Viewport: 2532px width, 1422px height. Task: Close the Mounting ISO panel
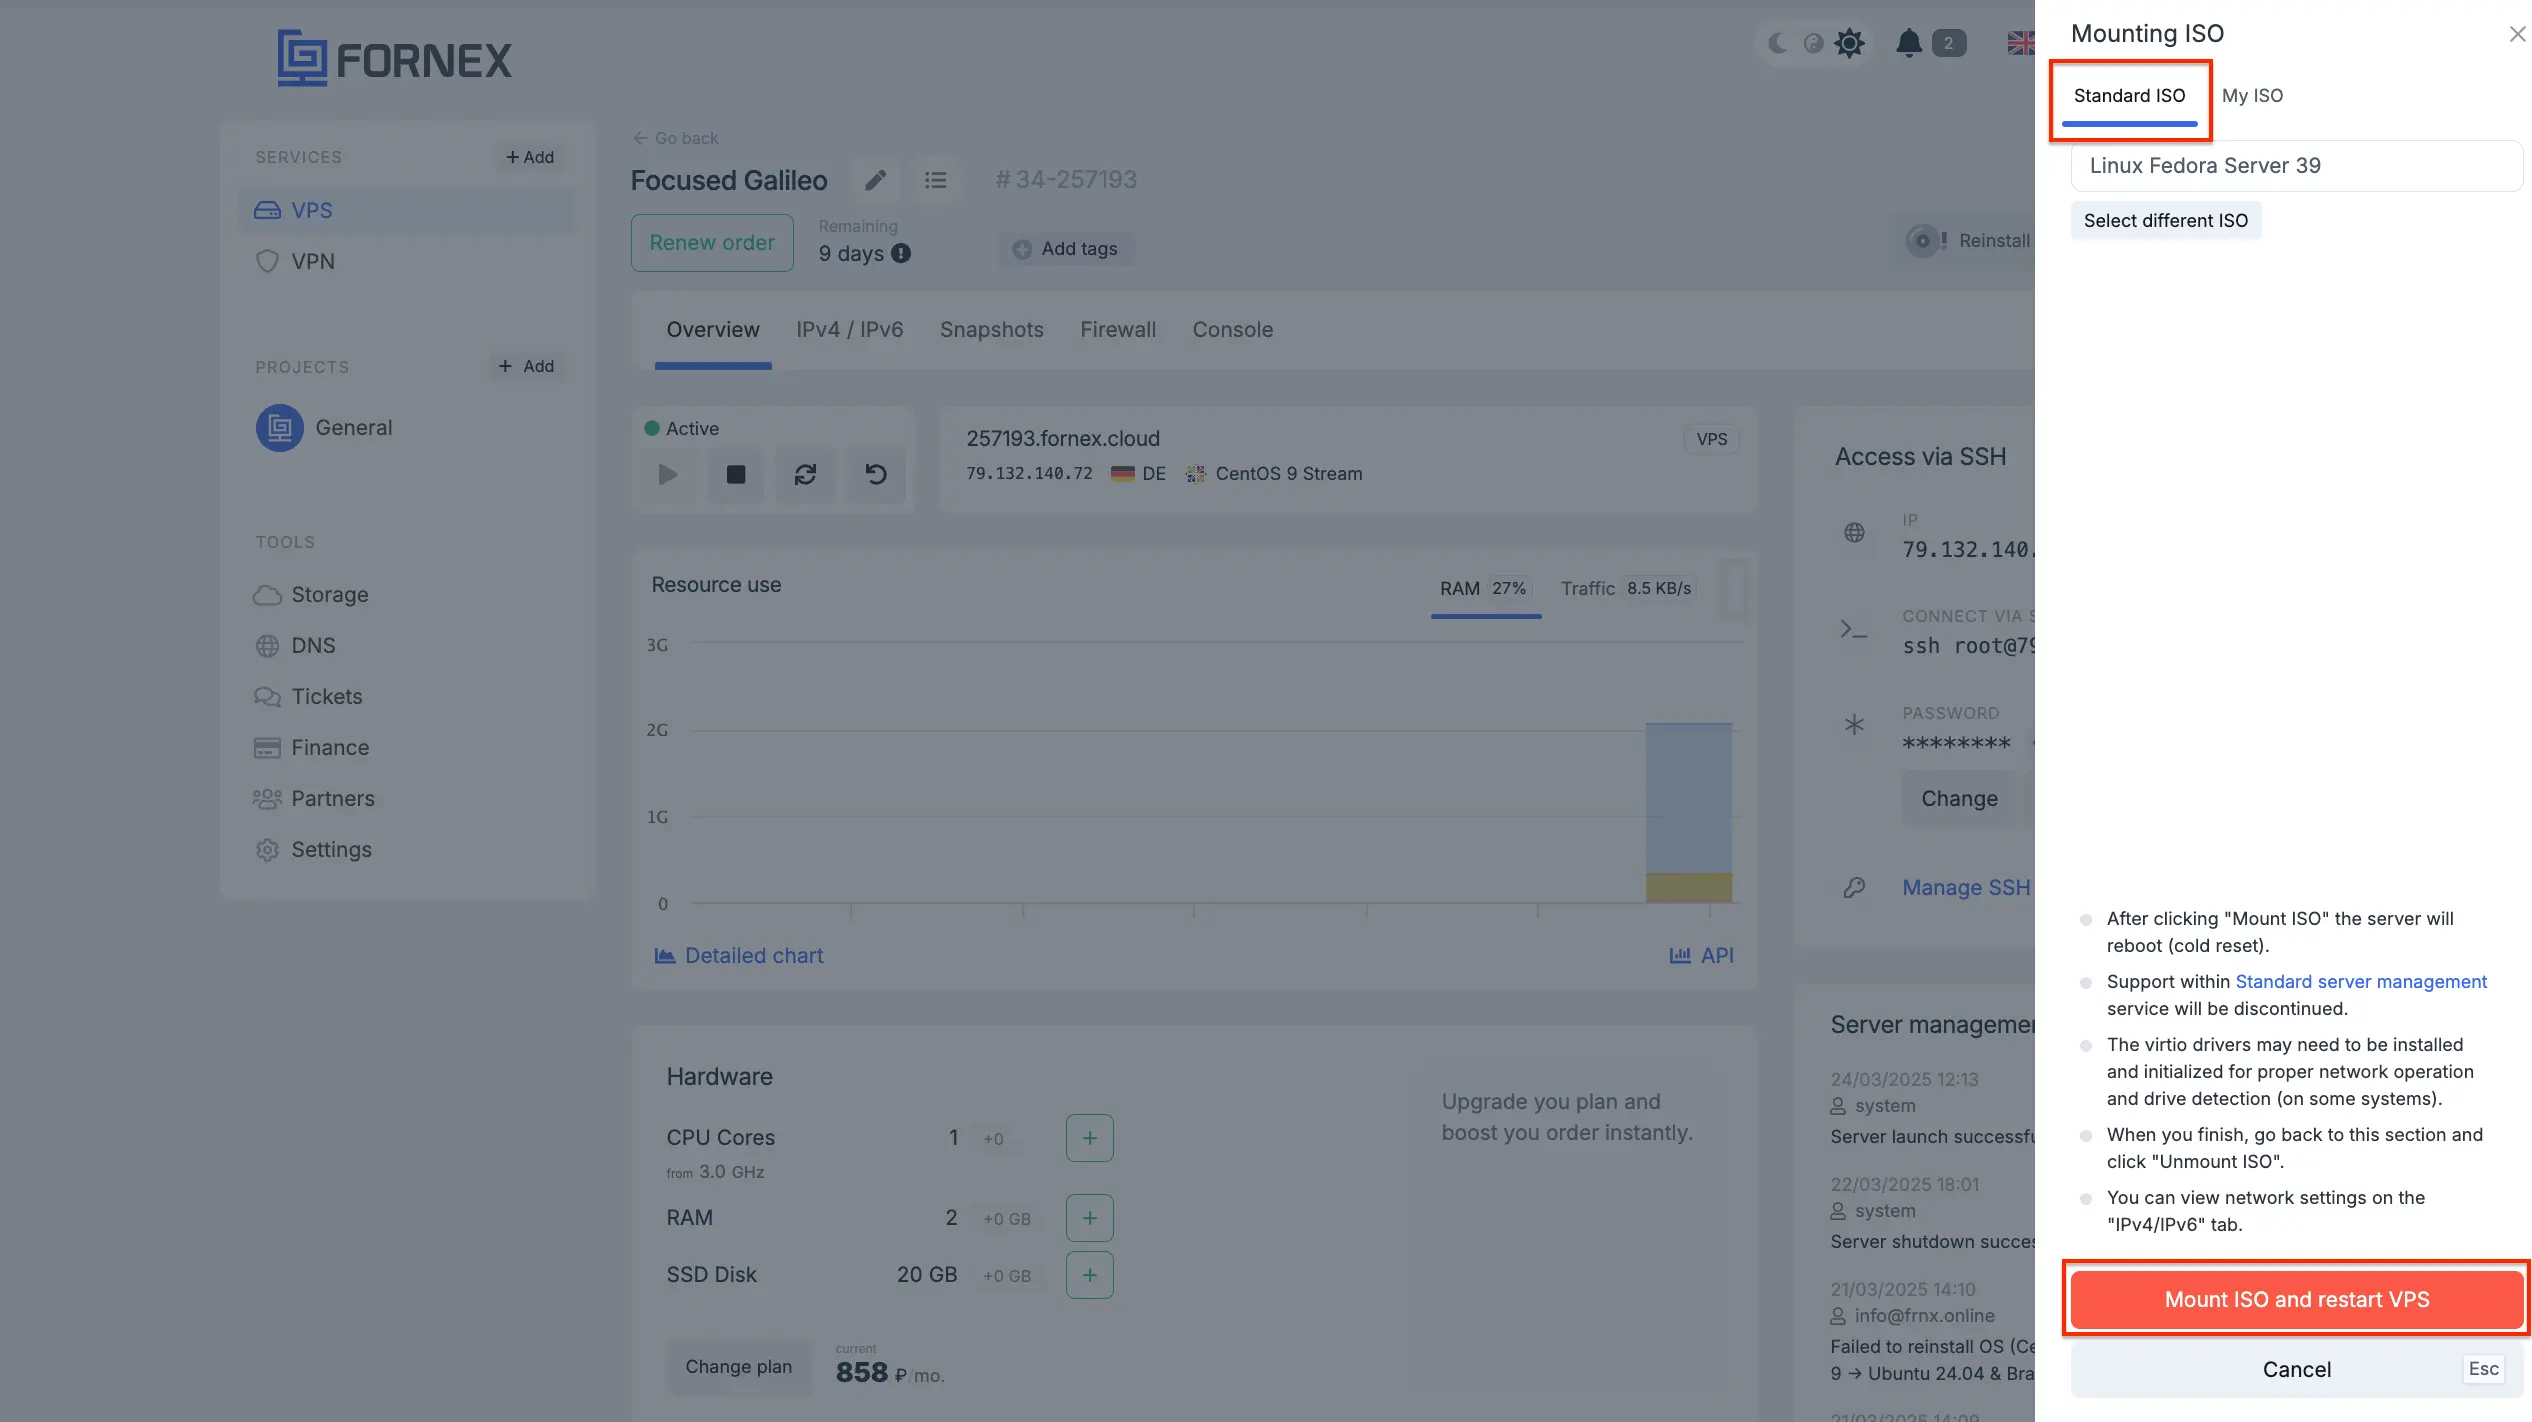click(x=2517, y=34)
